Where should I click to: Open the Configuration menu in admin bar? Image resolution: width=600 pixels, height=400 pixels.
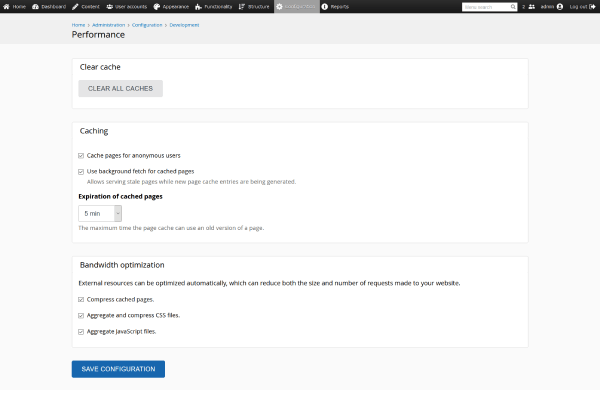click(297, 6)
